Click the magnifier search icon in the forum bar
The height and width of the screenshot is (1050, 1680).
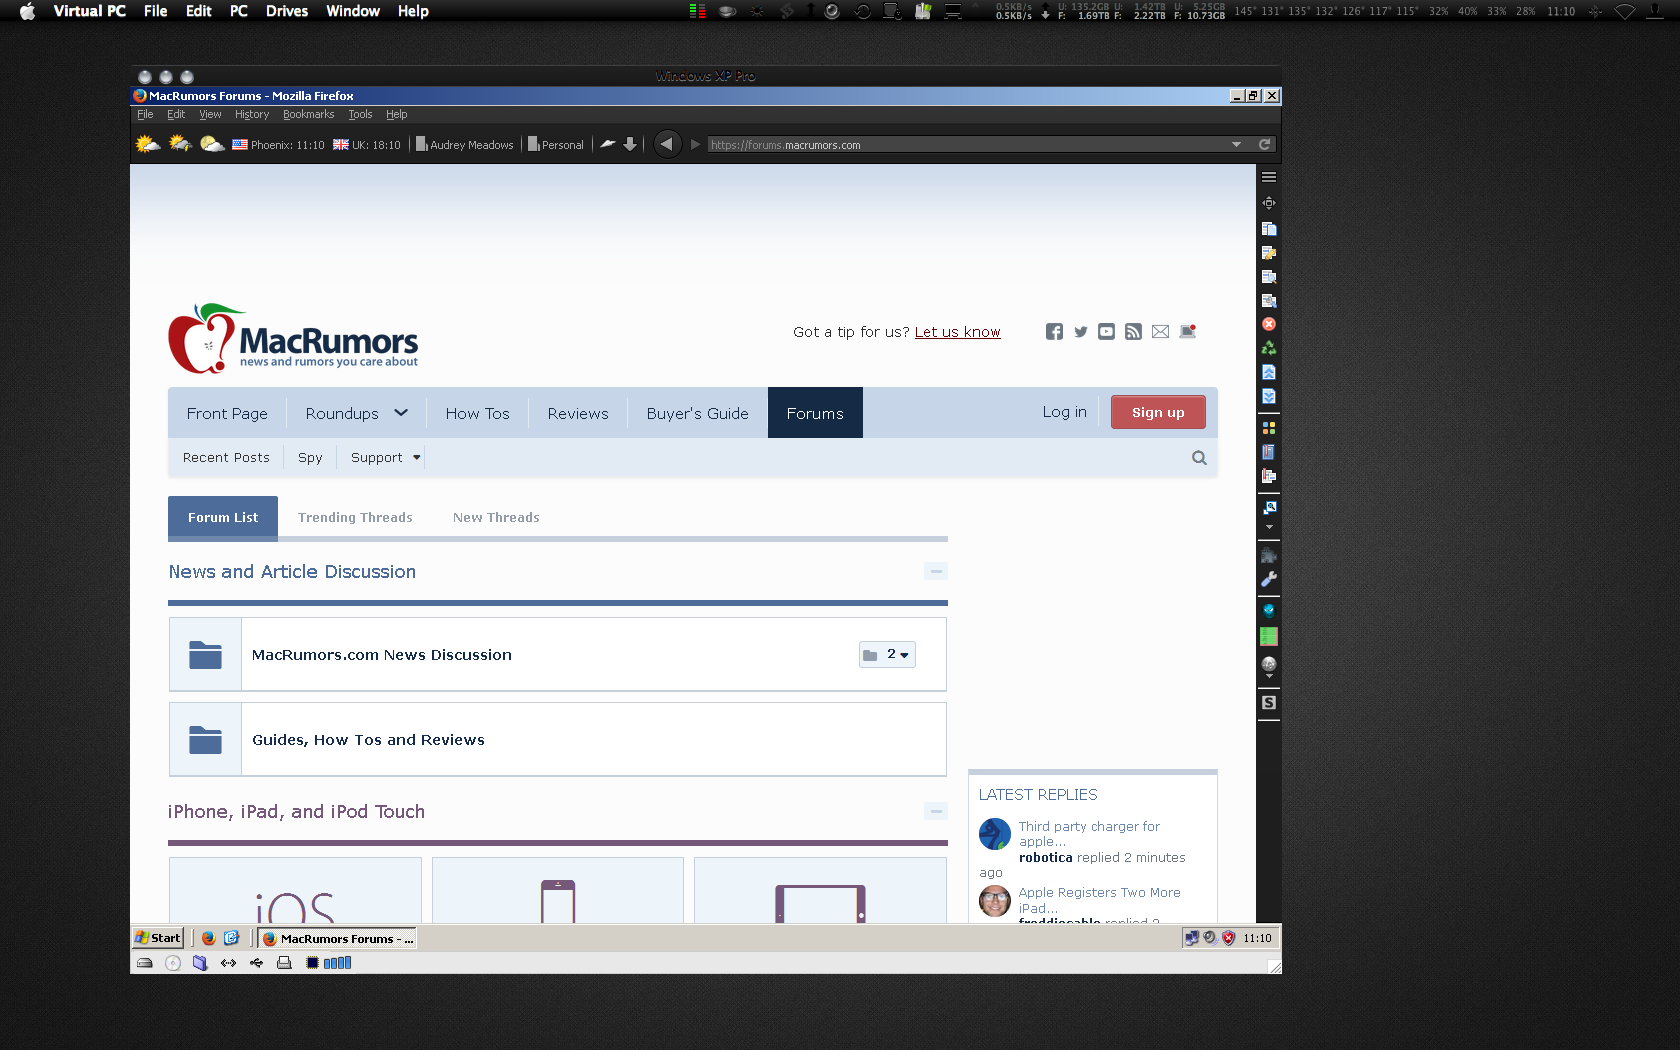click(1199, 458)
